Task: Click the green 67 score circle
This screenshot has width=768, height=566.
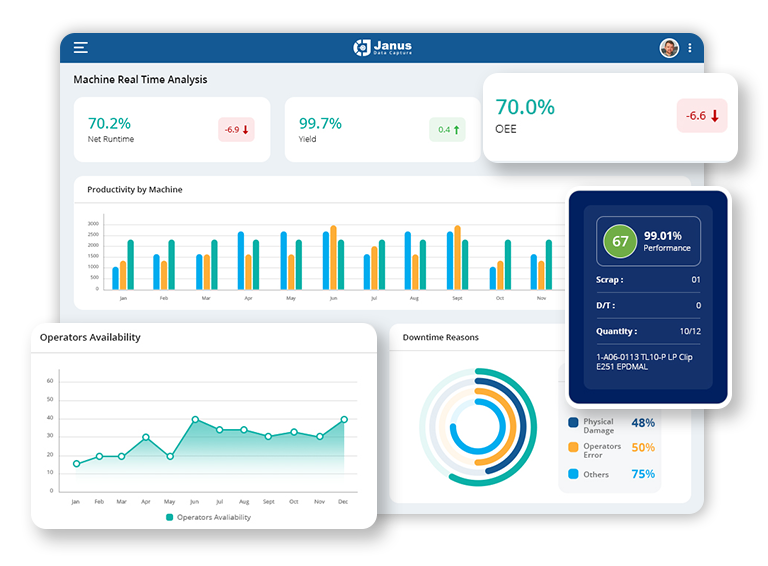Action: tap(620, 241)
